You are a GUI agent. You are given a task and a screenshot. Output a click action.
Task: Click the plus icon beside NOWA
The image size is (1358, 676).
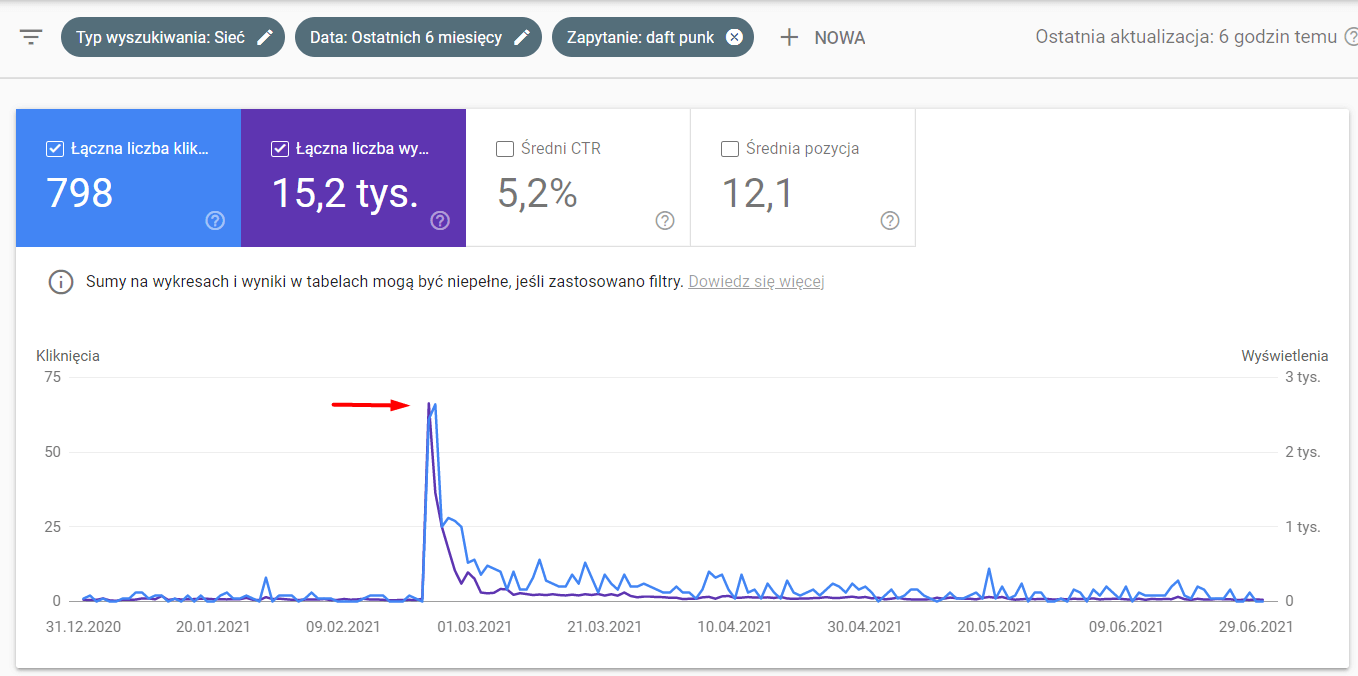tap(789, 38)
